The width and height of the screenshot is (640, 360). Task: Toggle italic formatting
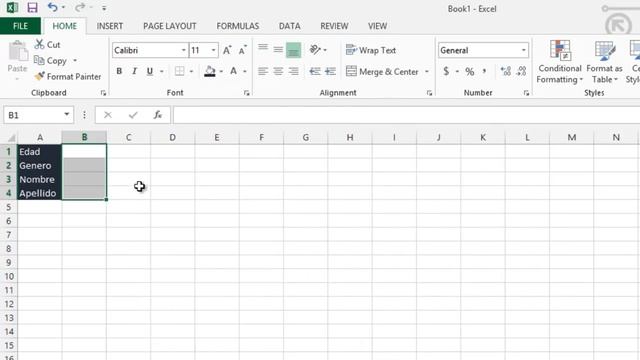[x=134, y=71]
